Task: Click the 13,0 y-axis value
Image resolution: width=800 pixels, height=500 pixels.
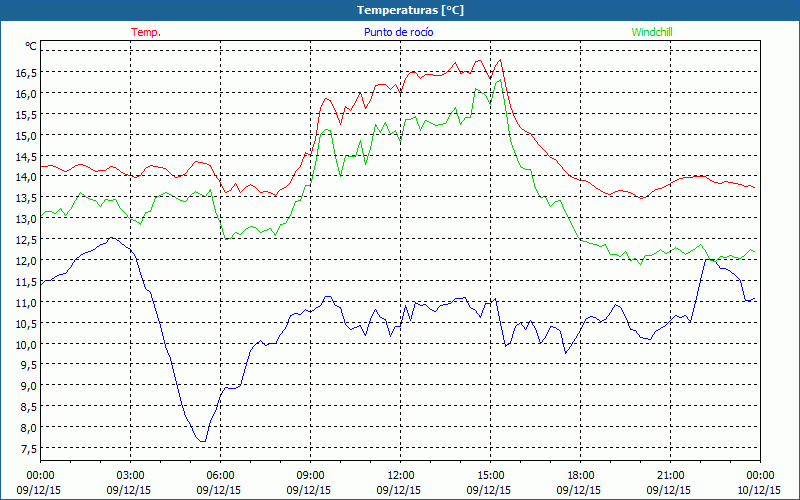Action: pyautogui.click(x=26, y=219)
